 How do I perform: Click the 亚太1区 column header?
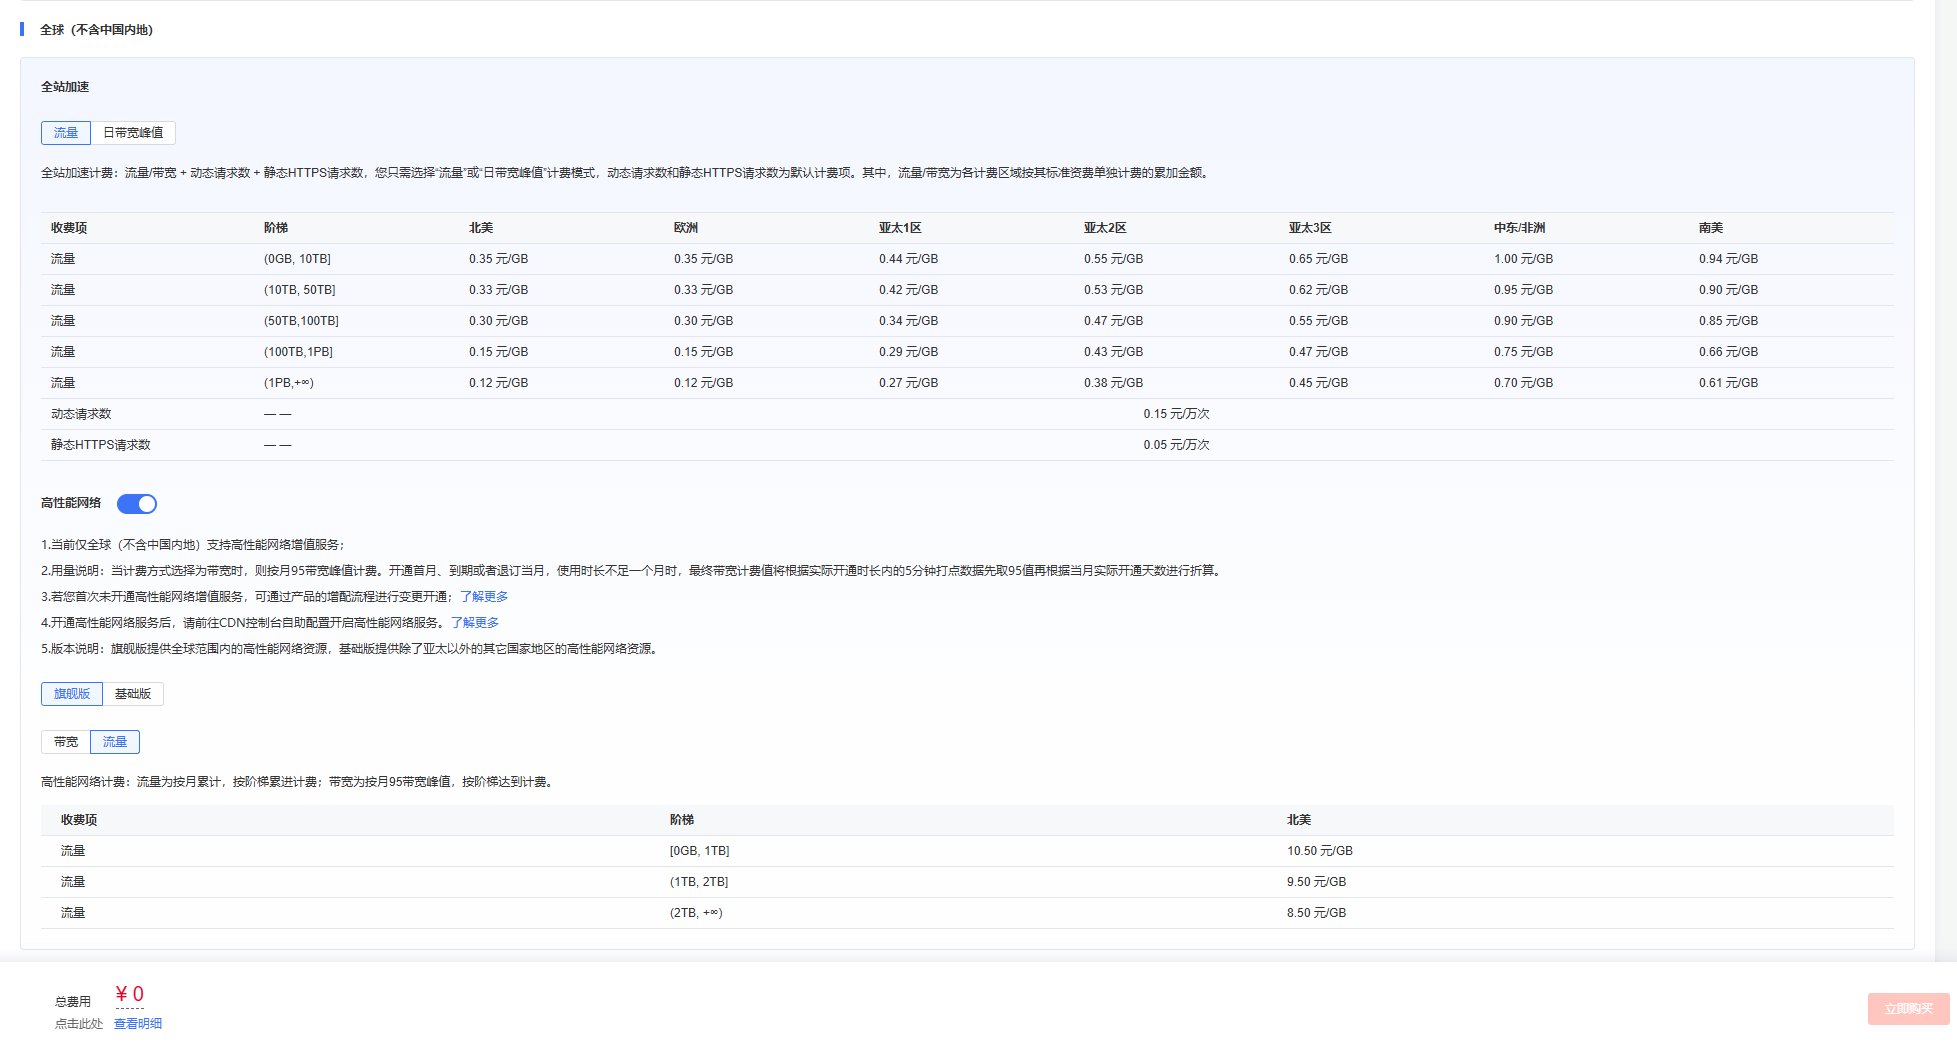900,228
